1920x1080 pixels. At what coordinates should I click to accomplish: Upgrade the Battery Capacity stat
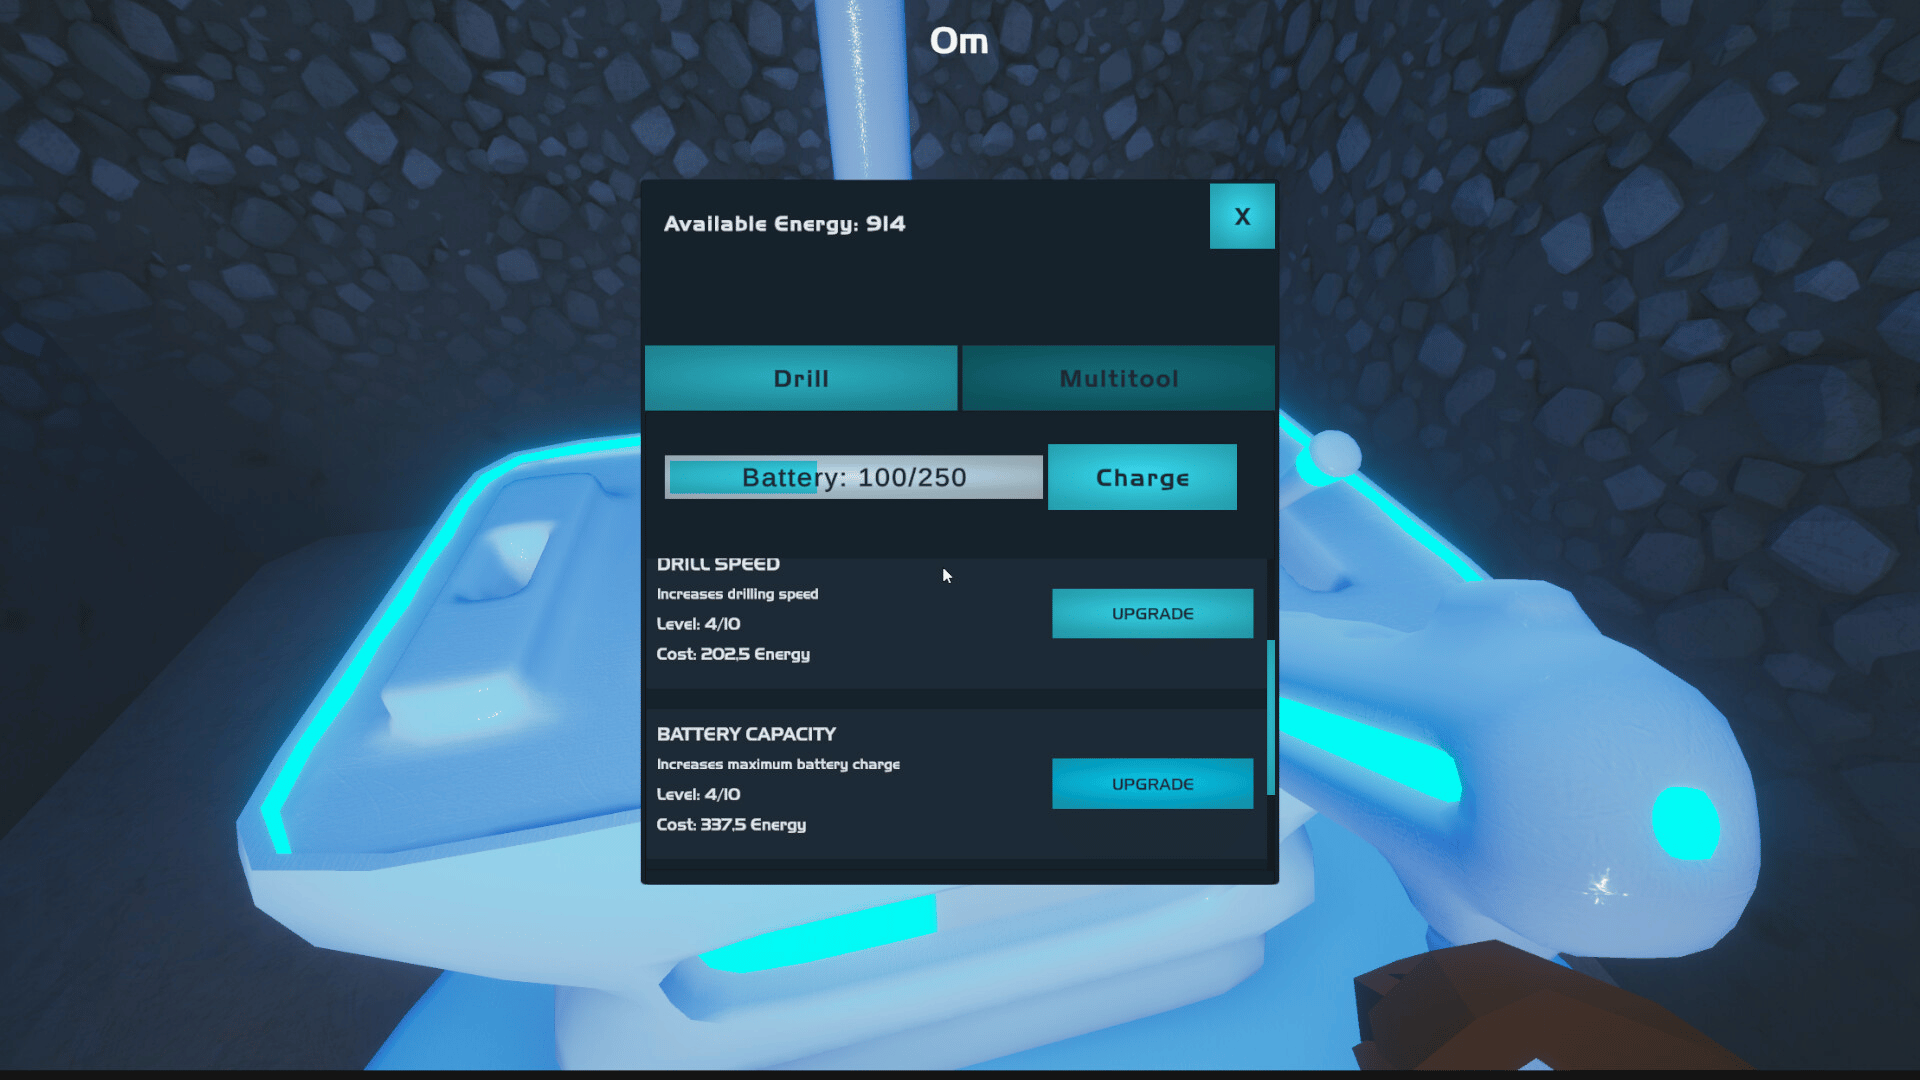click(1152, 784)
